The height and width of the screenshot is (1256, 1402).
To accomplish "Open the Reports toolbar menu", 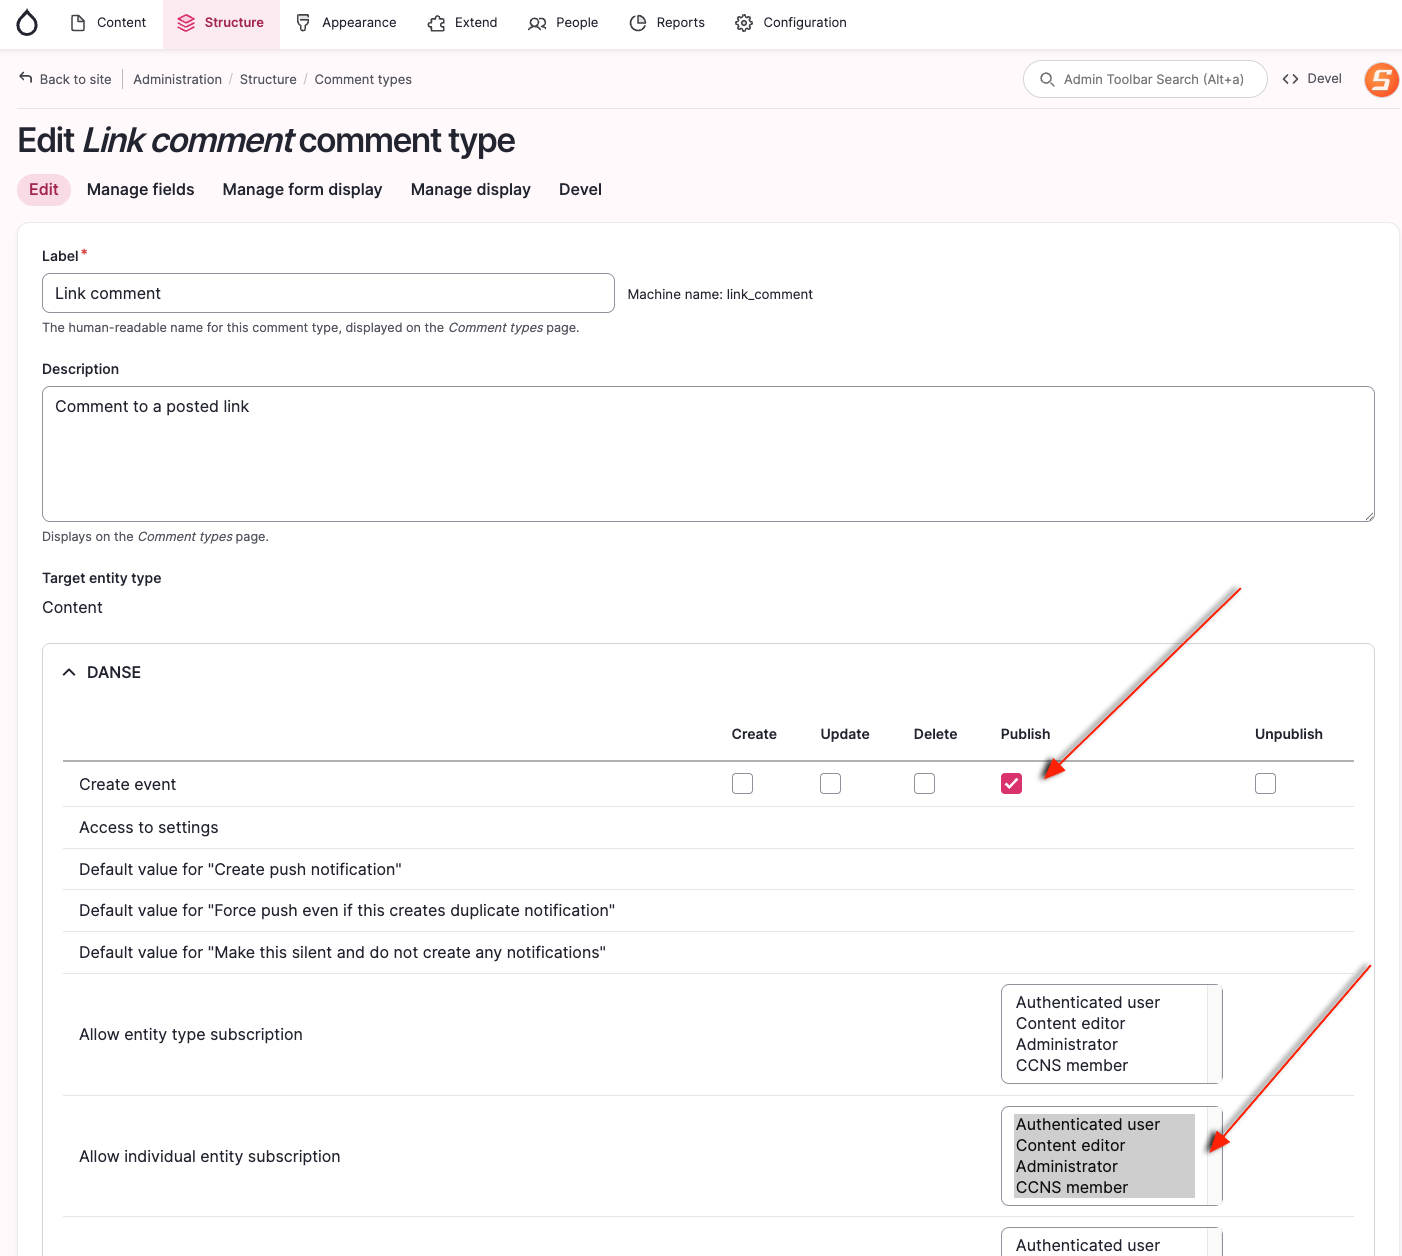I will [x=667, y=23].
